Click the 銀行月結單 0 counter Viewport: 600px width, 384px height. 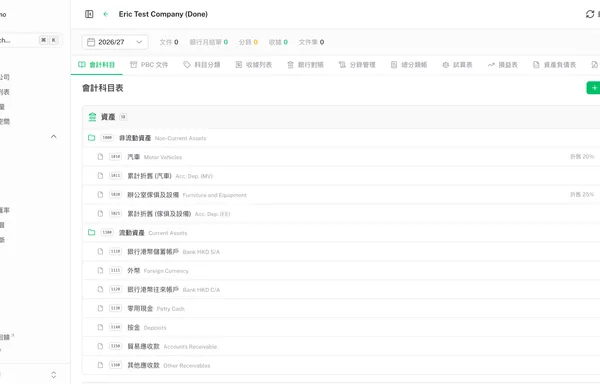pos(209,42)
